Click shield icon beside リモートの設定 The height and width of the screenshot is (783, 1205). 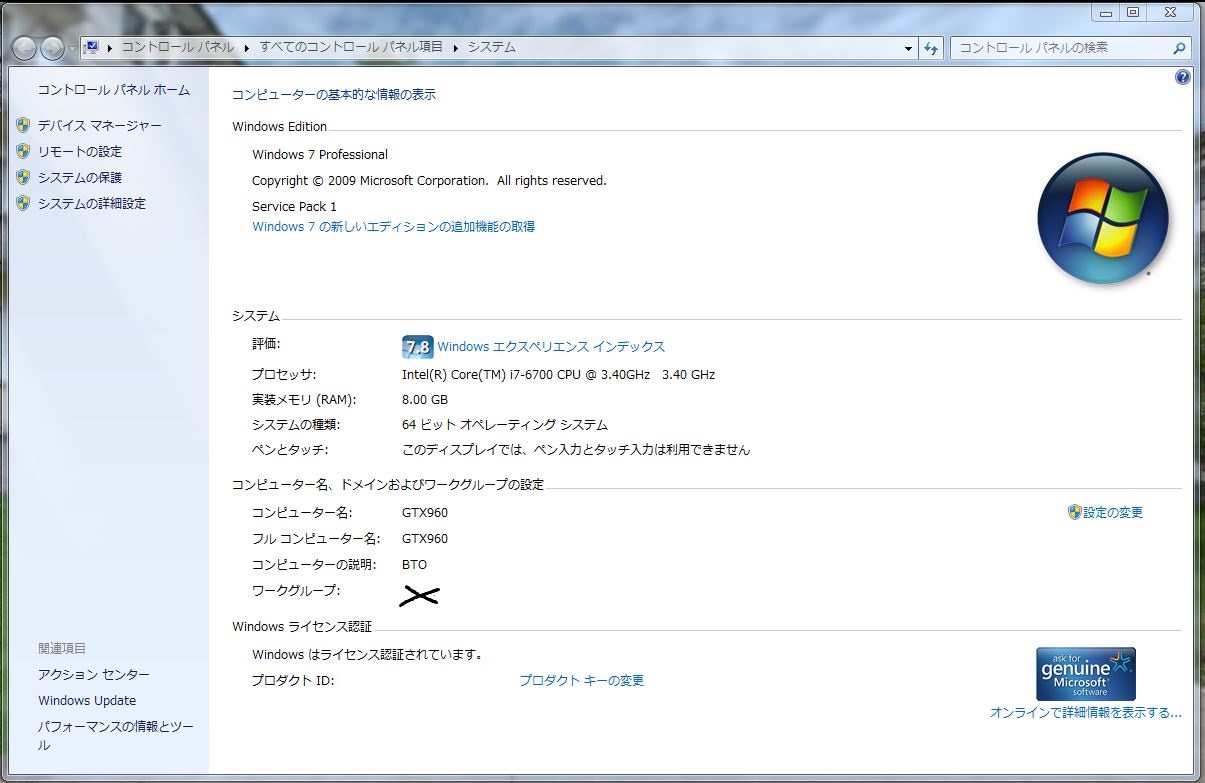click(x=23, y=151)
